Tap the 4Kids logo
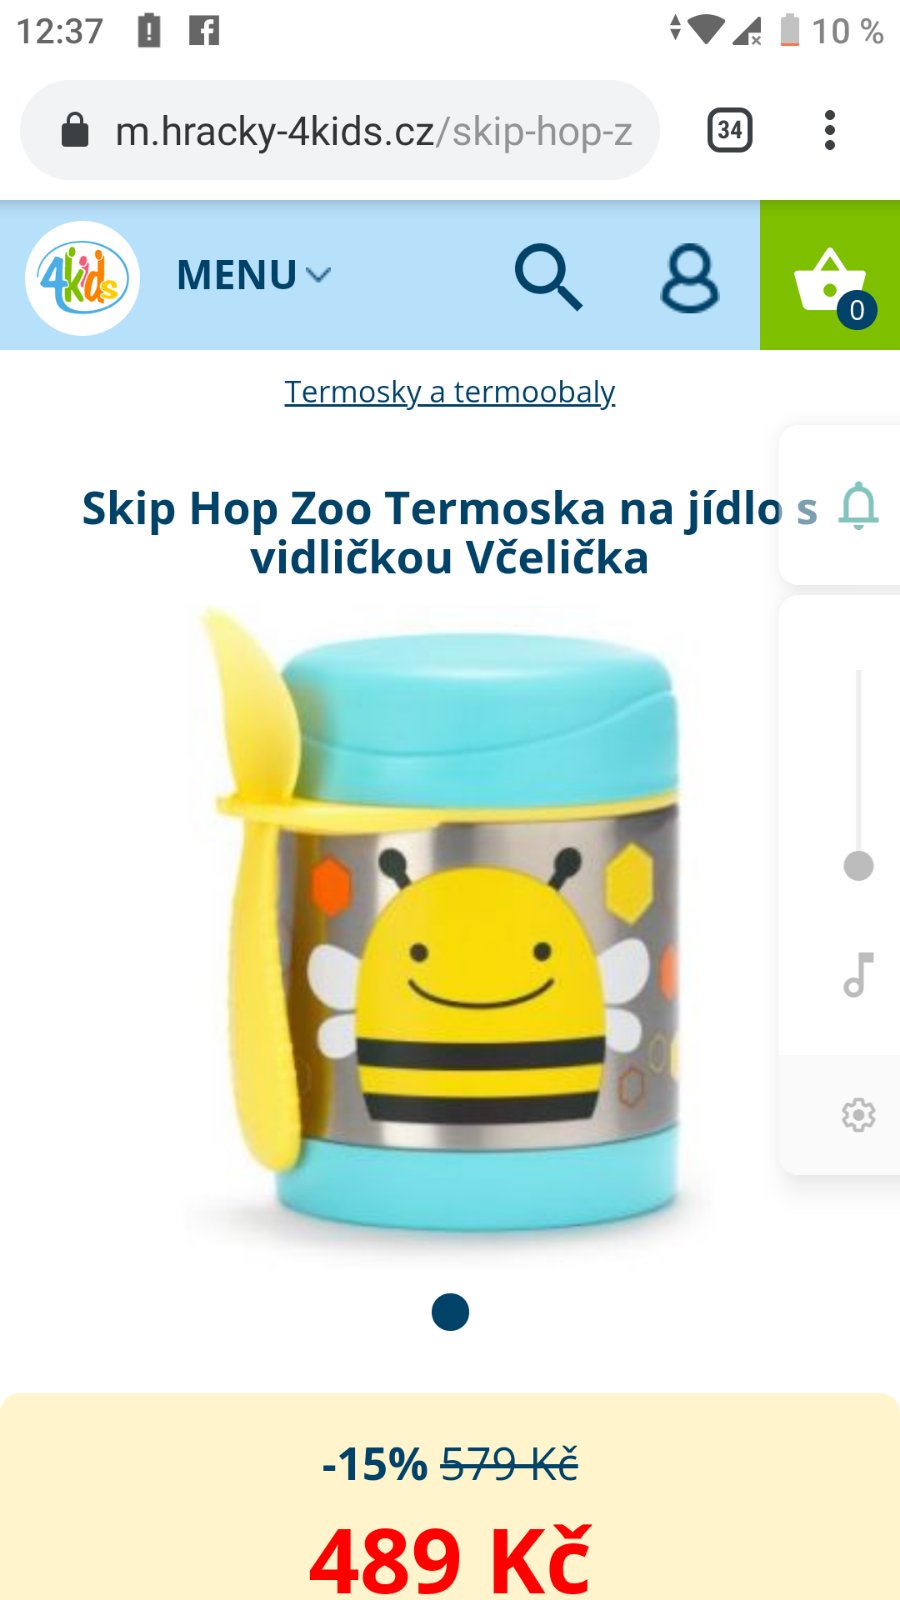900x1600 pixels. (x=82, y=278)
